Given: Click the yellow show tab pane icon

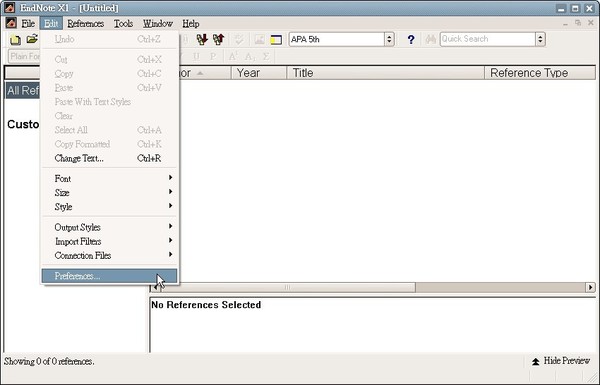Looking at the screenshot, I should coord(276,39).
